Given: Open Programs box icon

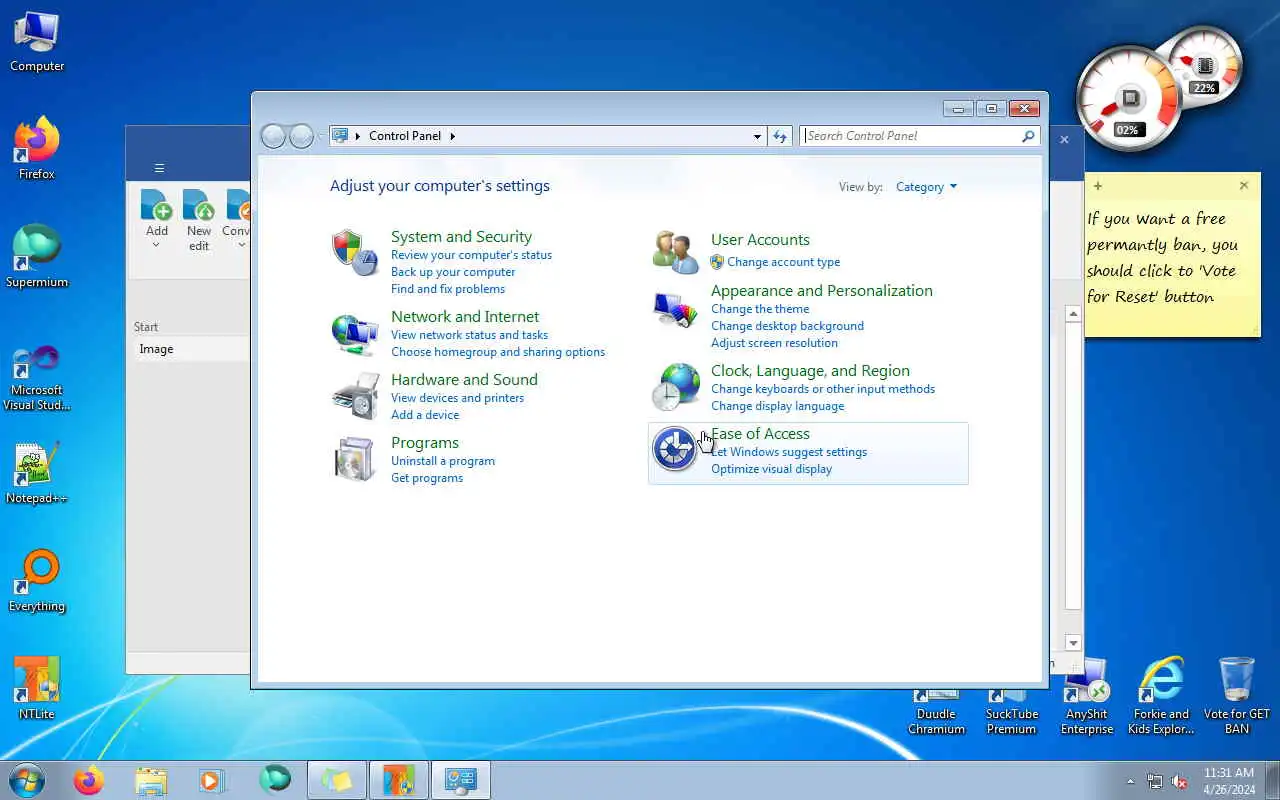Looking at the screenshot, I should [x=354, y=459].
